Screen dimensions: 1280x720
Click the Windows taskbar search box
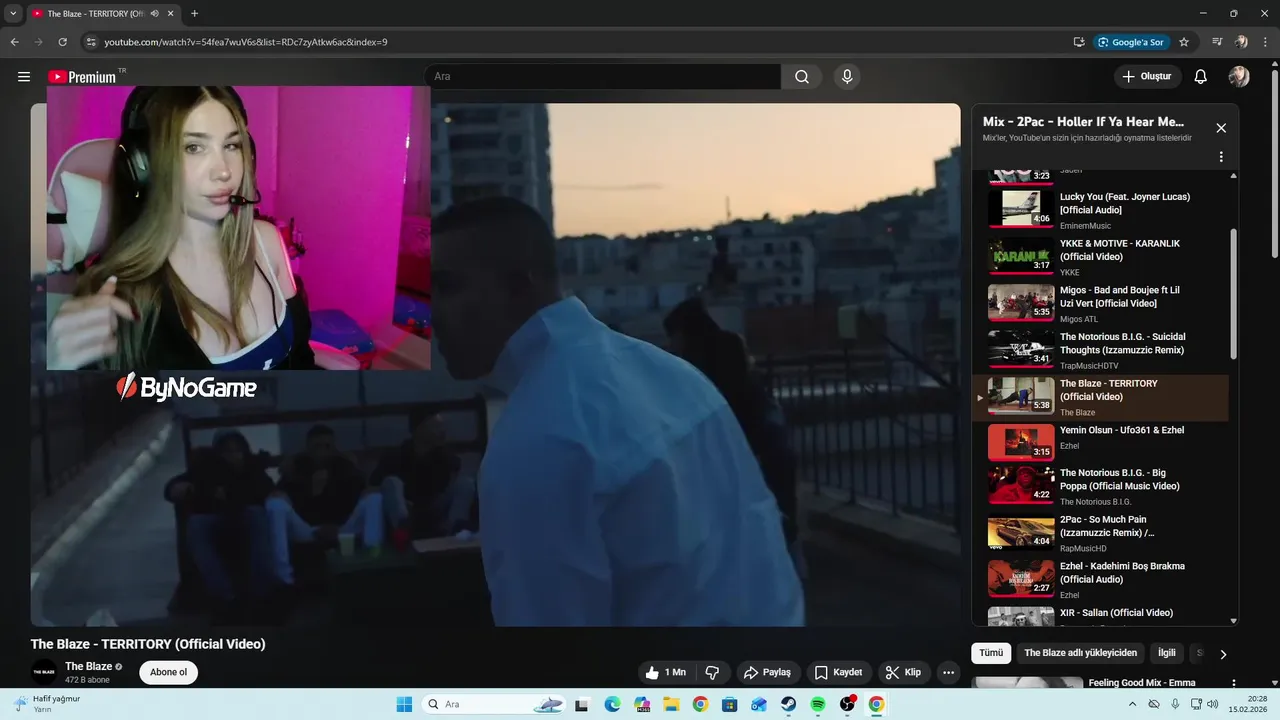[x=494, y=705]
